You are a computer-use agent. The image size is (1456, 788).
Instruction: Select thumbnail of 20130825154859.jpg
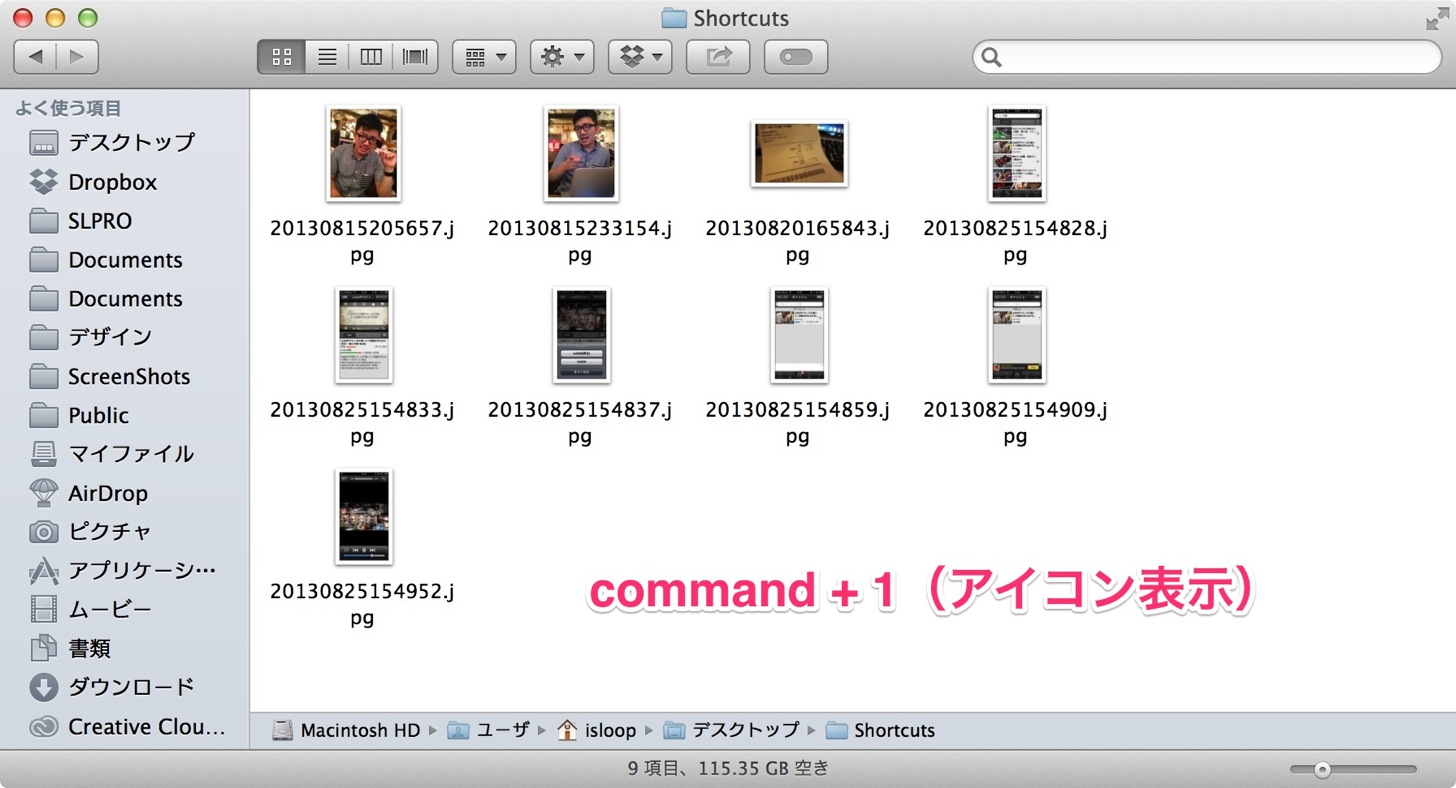(x=799, y=335)
